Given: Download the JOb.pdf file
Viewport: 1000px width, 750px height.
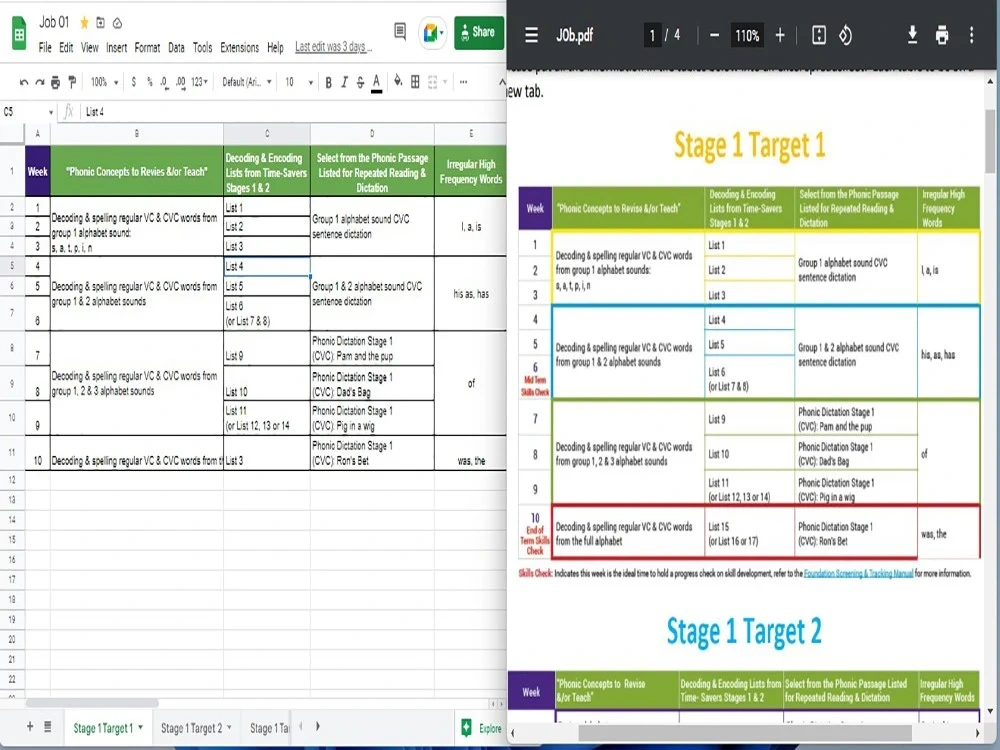Looking at the screenshot, I should pos(913,35).
